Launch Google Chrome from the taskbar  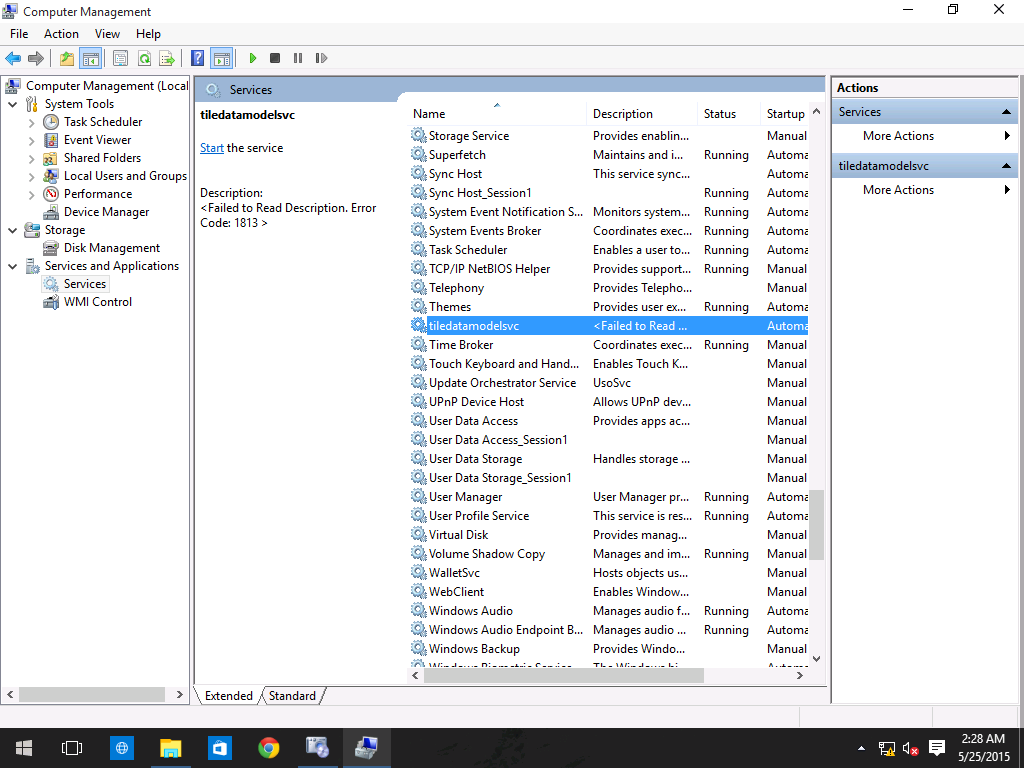[x=268, y=748]
